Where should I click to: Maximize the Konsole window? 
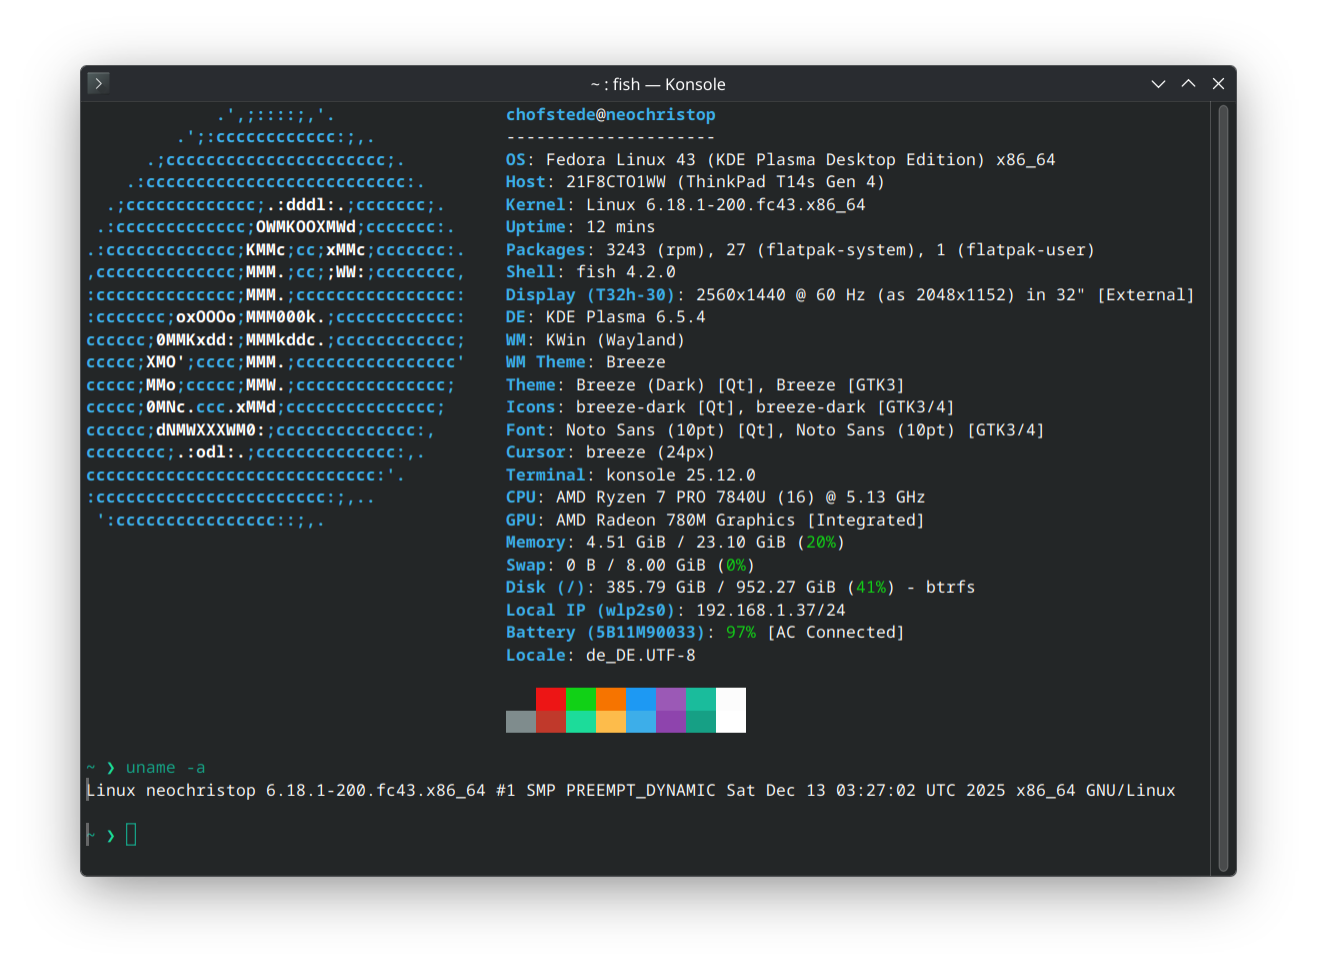1188,84
